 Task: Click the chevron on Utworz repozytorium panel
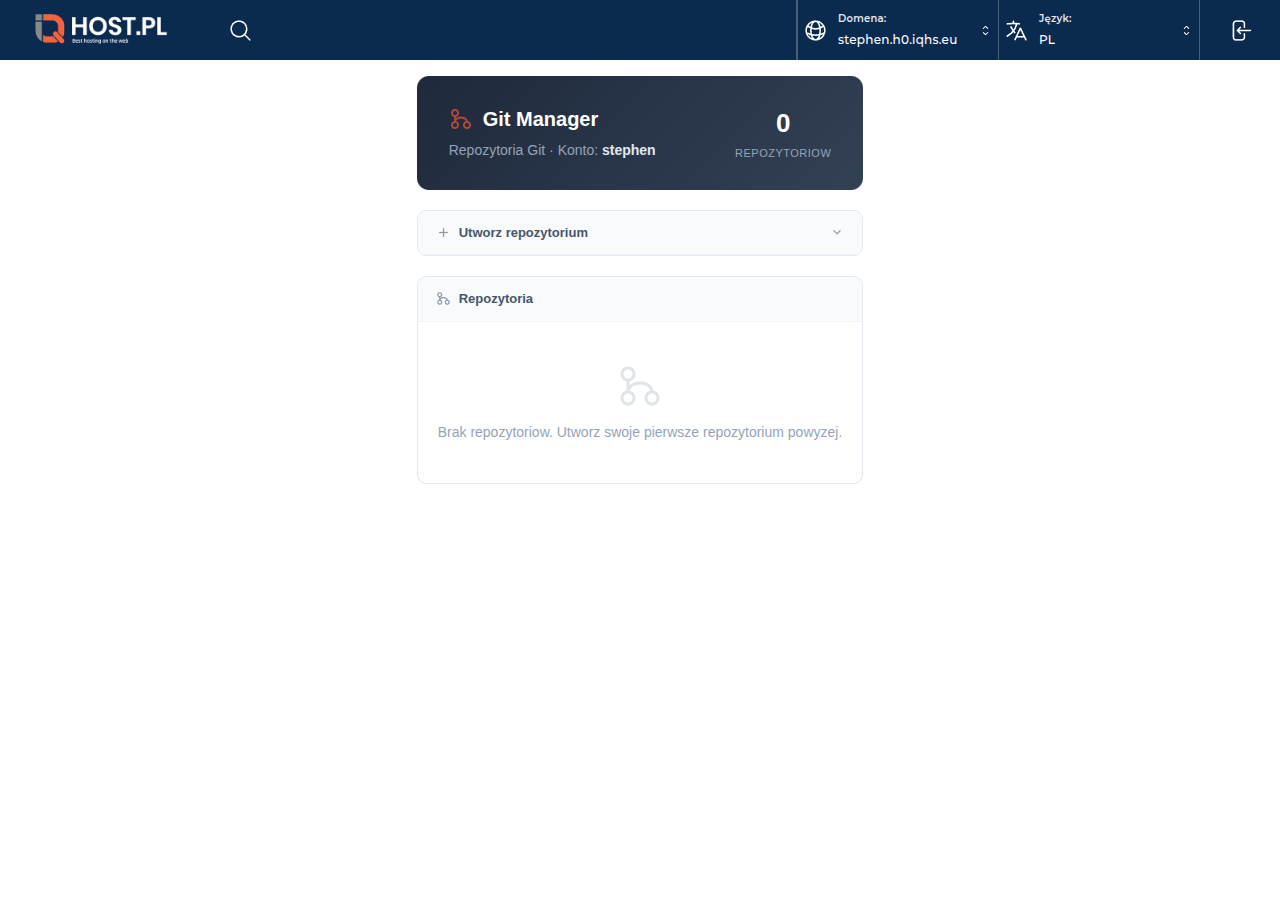click(x=837, y=232)
